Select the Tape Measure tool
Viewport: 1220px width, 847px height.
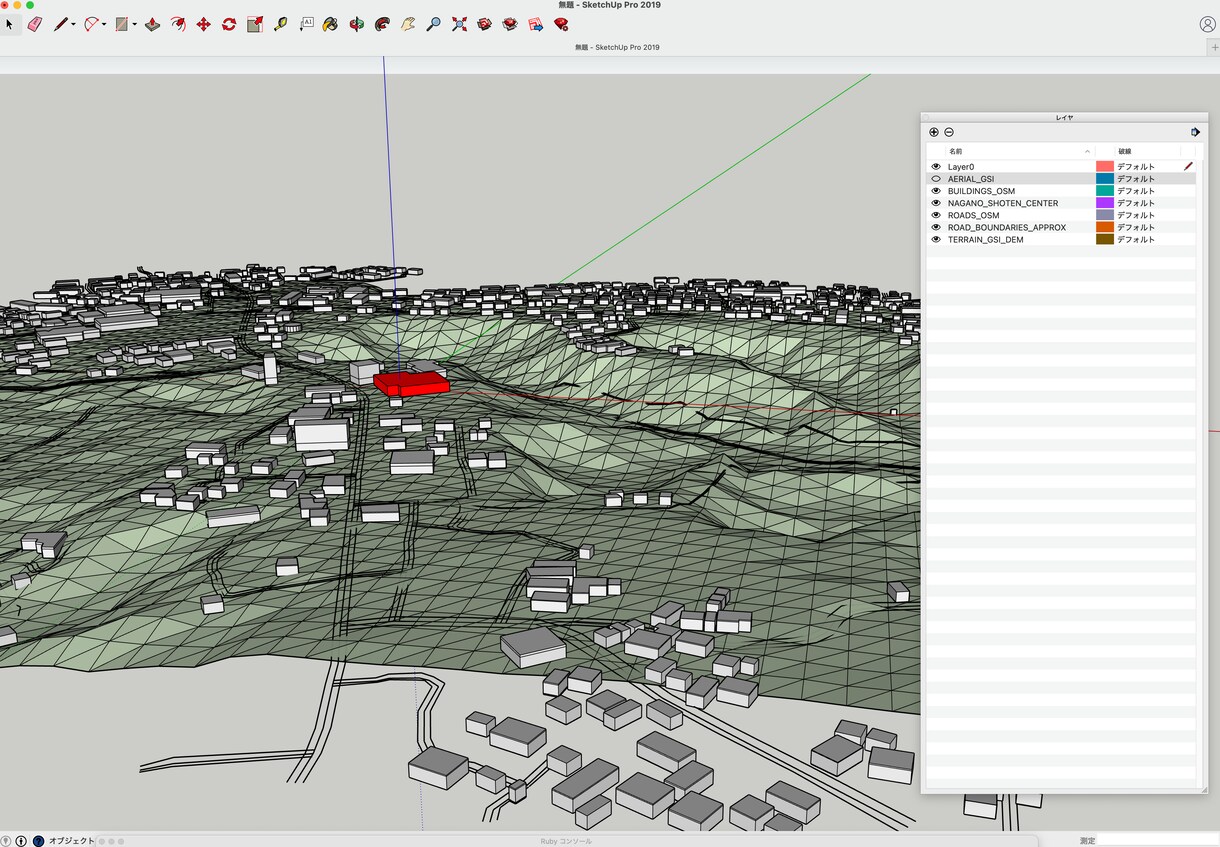tap(280, 24)
